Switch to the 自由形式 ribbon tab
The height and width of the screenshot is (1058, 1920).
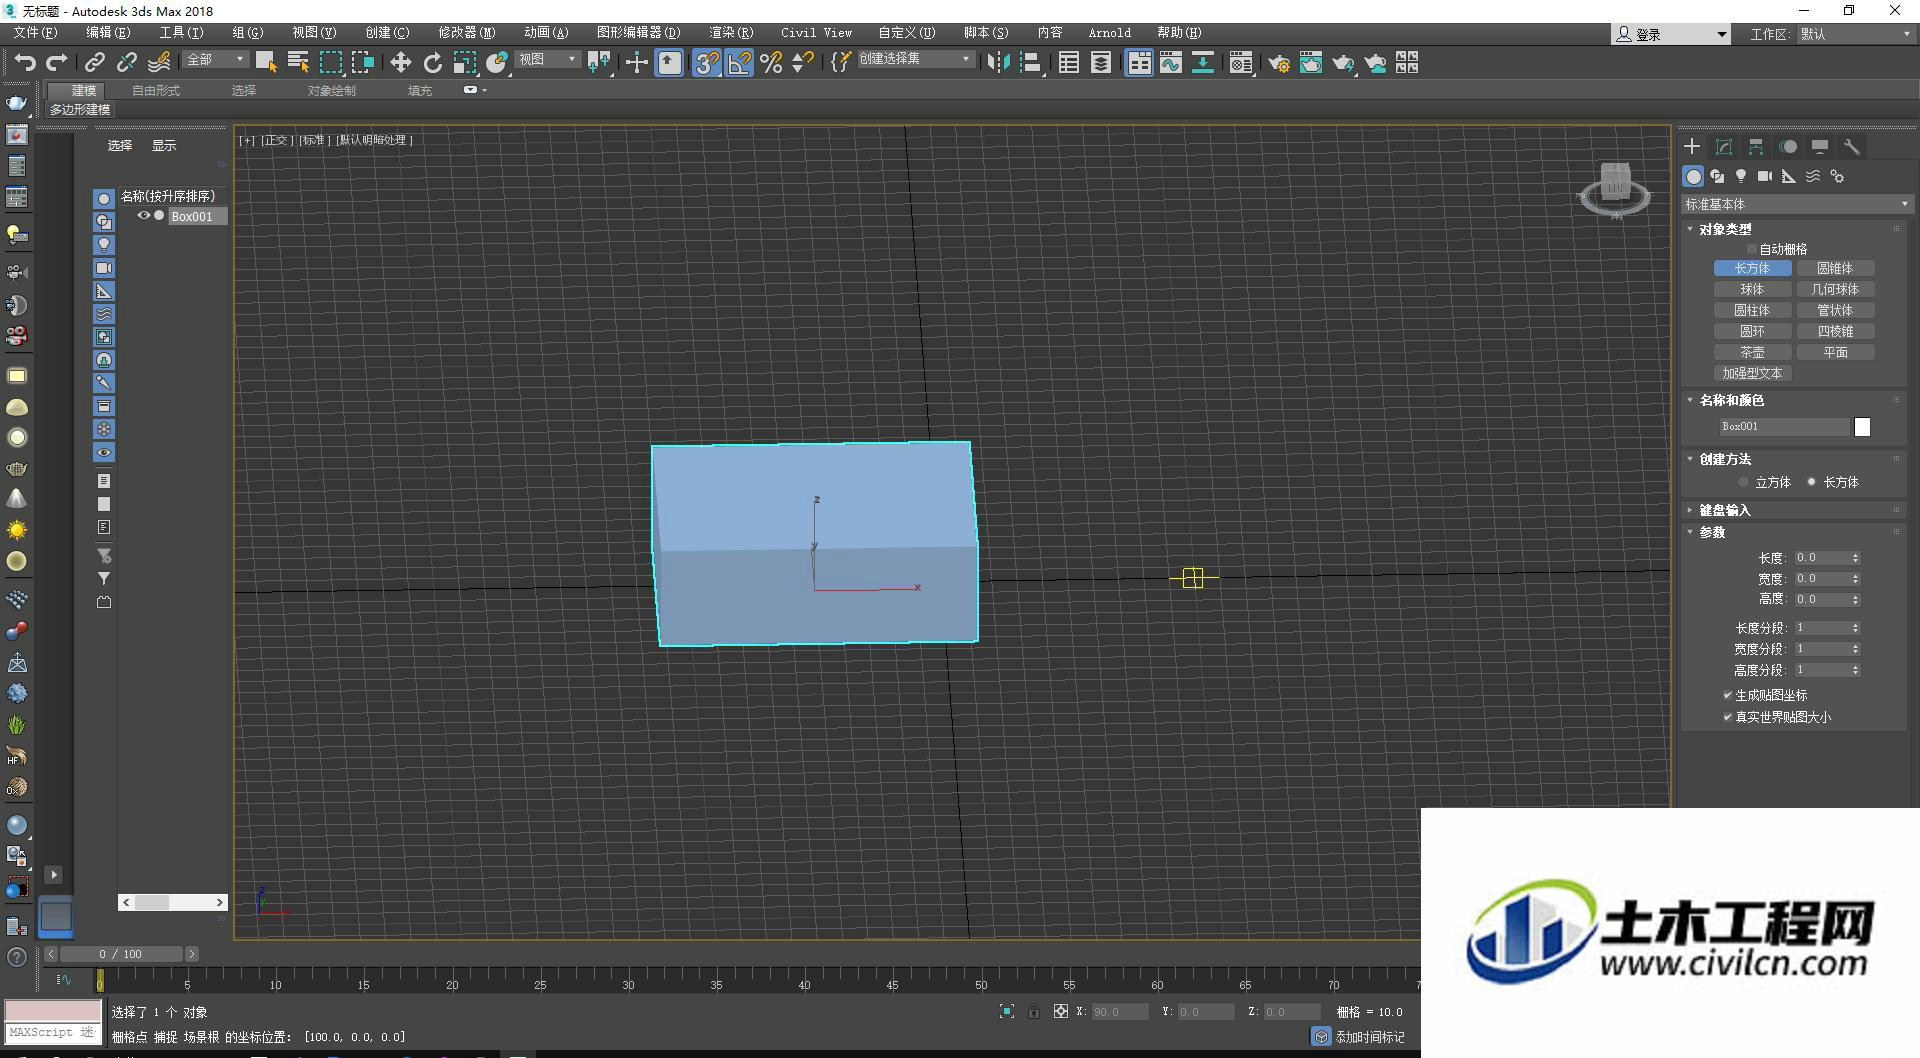click(156, 90)
